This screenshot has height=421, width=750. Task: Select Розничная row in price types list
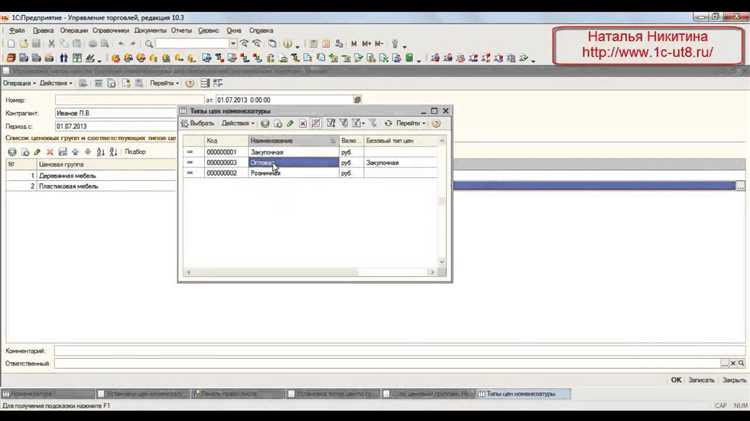(x=310, y=173)
